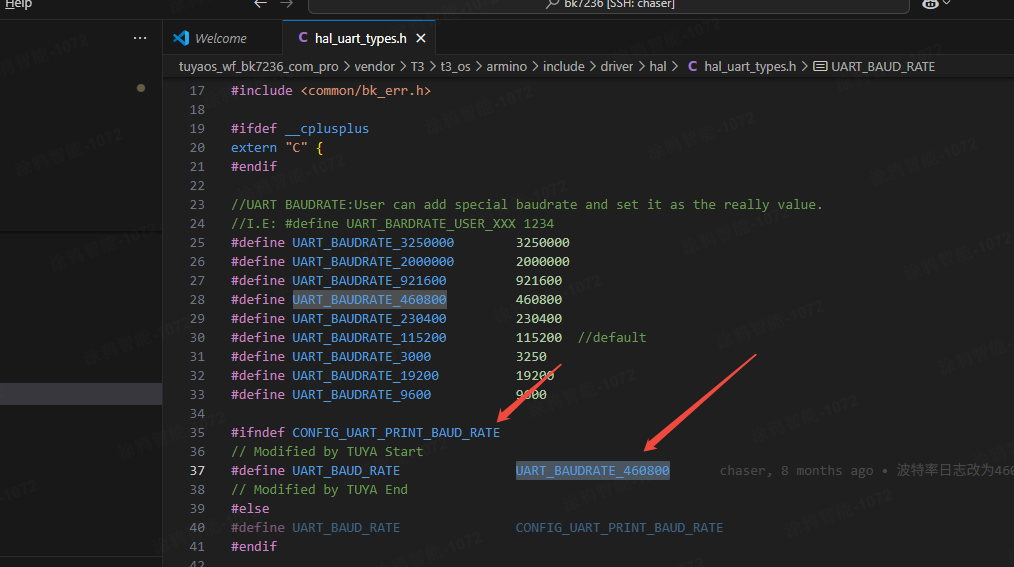The height and width of the screenshot is (567, 1014).
Task: Open the Copilot chat icon
Action: [x=929, y=4]
